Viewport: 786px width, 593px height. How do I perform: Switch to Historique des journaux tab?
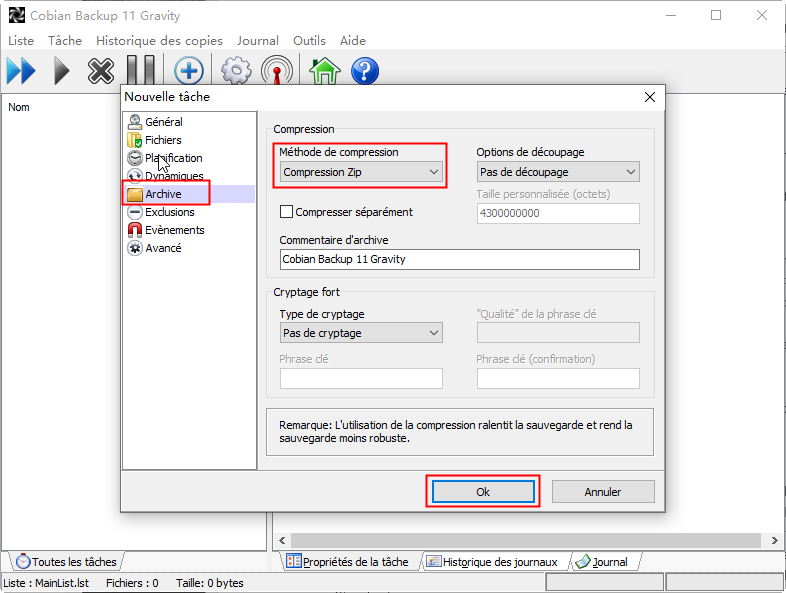tap(492, 562)
